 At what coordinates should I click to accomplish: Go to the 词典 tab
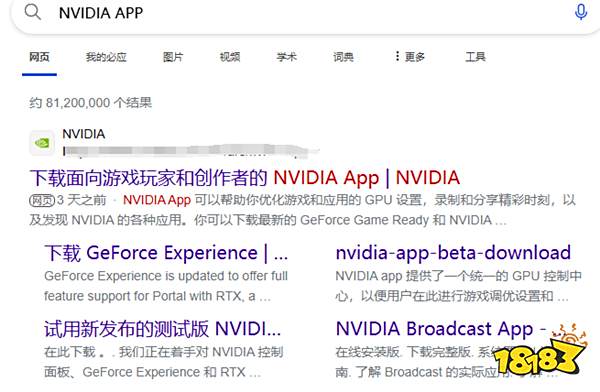click(x=343, y=57)
